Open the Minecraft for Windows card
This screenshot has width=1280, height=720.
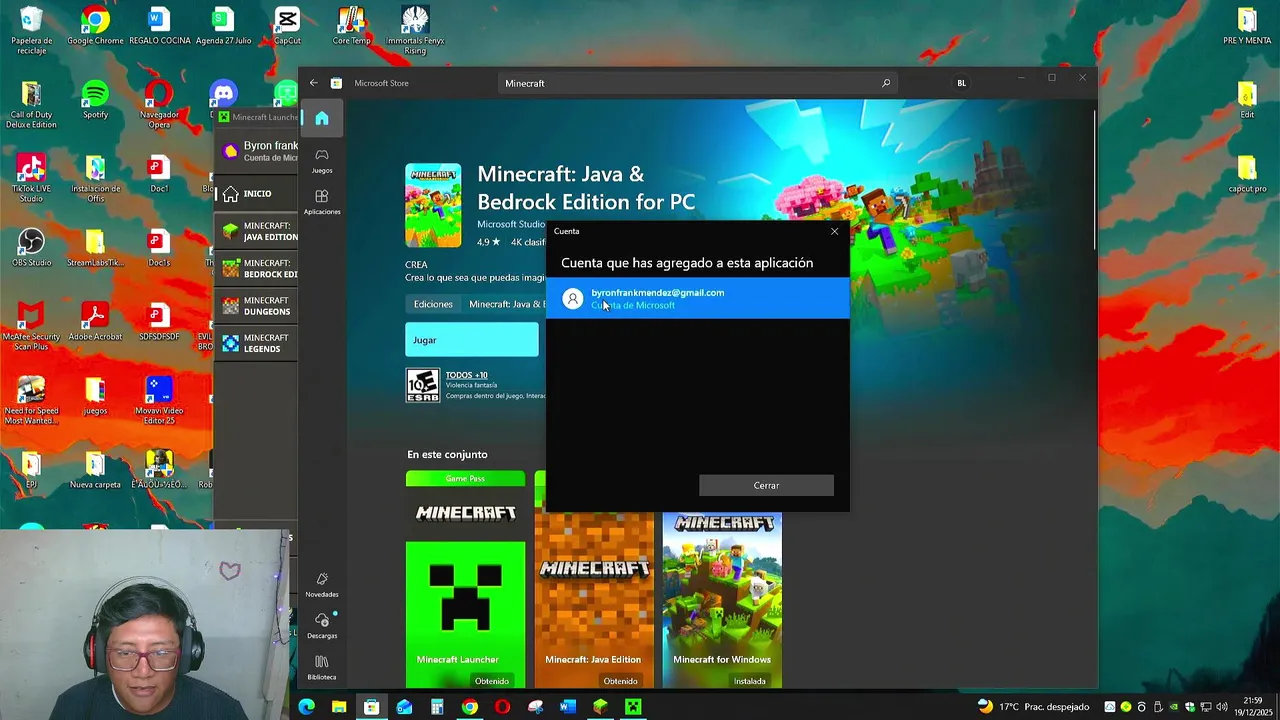click(722, 600)
